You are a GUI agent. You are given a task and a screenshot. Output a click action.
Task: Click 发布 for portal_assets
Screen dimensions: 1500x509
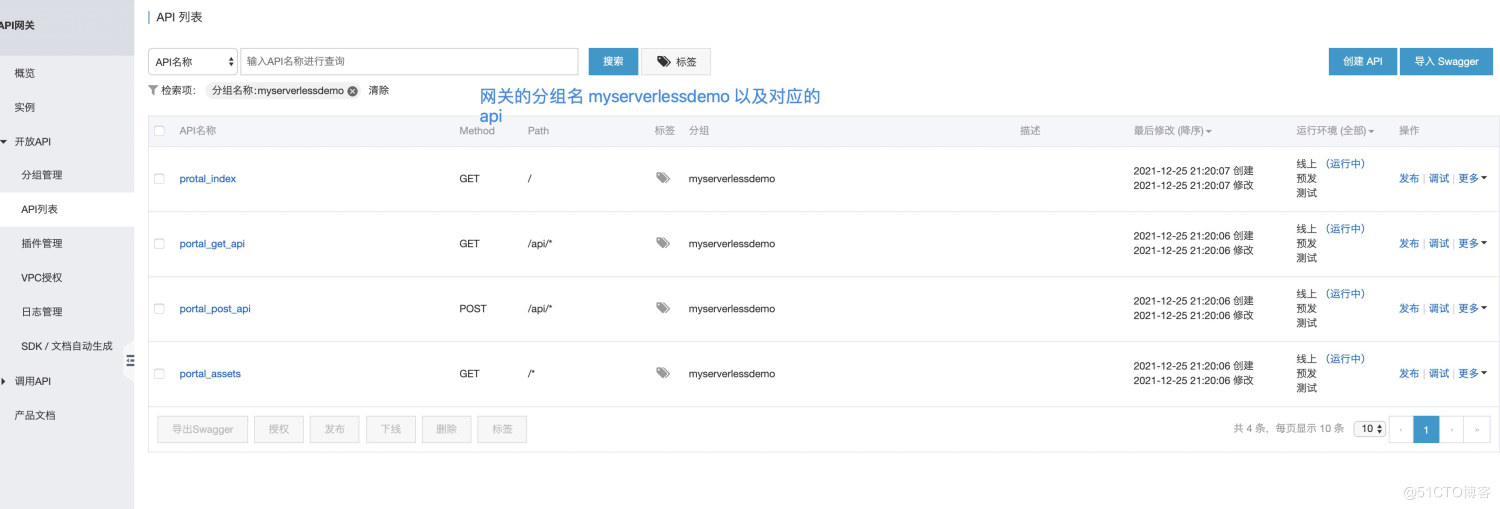pos(1409,373)
